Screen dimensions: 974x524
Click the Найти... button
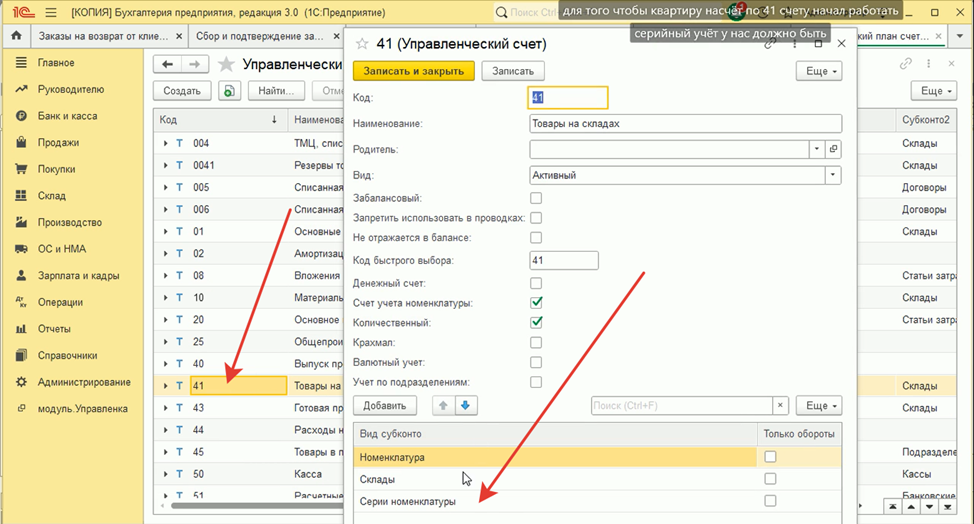point(276,91)
